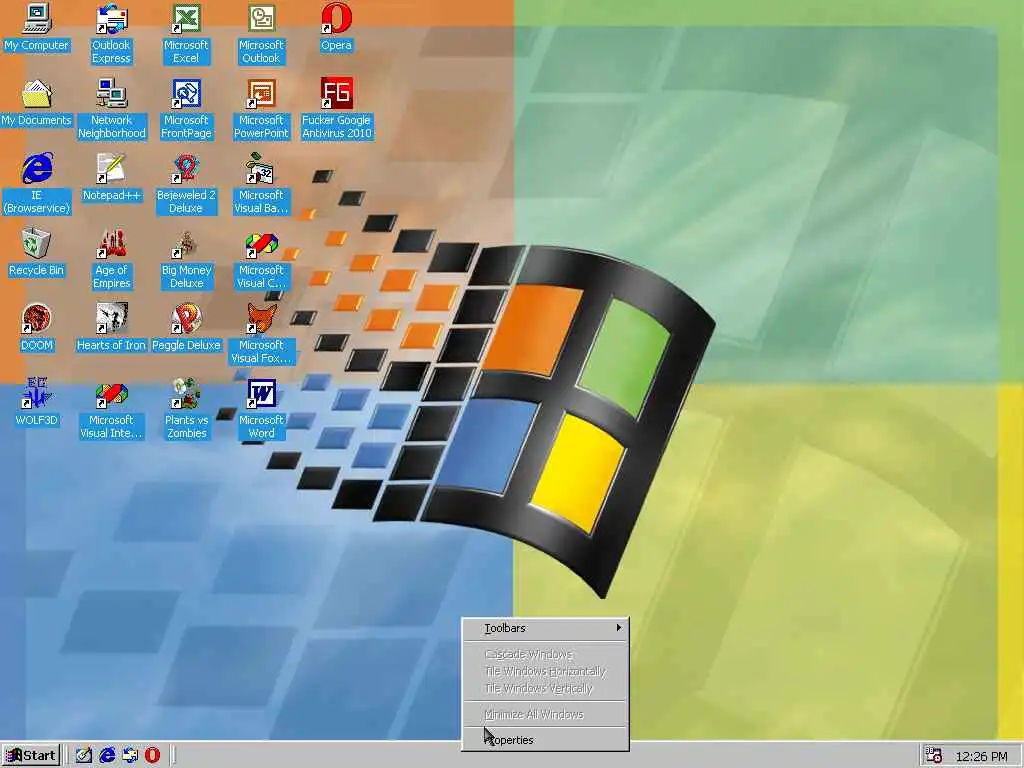Click the greyed Cascade Windows menu entry
Image resolution: width=1024 pixels, height=768 pixels.
545,654
